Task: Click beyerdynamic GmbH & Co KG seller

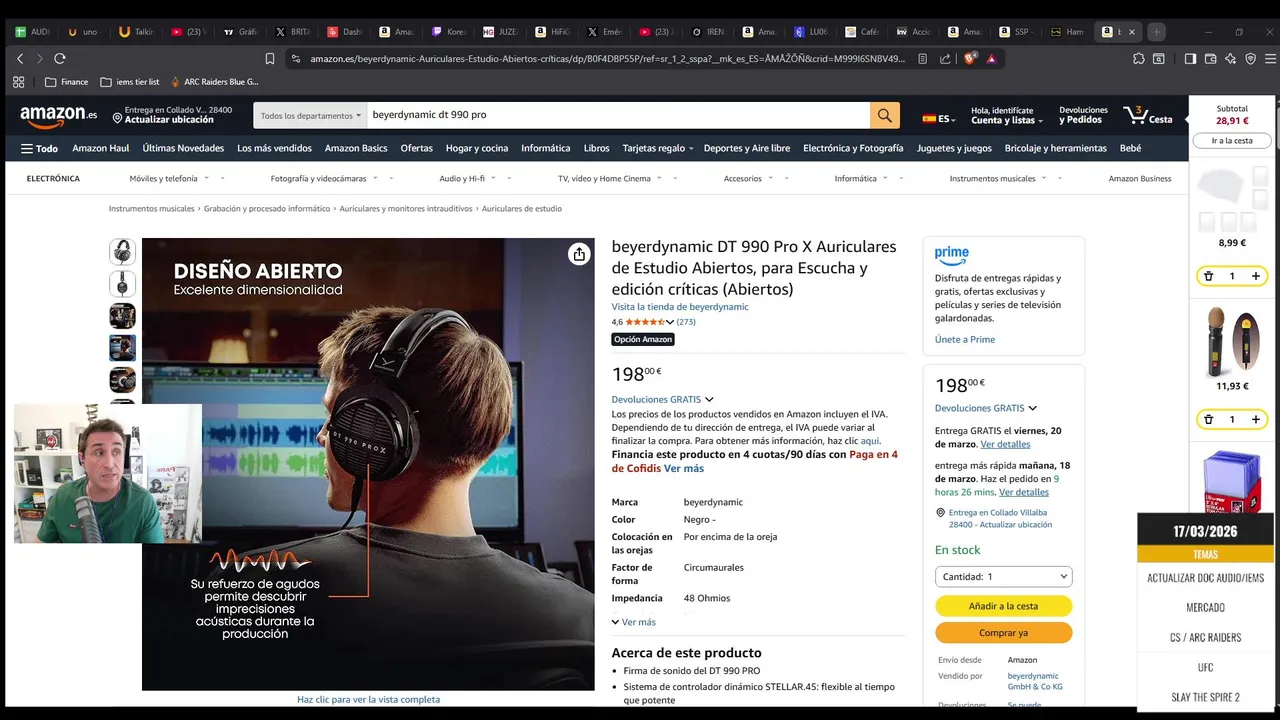Action: [x=1035, y=681]
